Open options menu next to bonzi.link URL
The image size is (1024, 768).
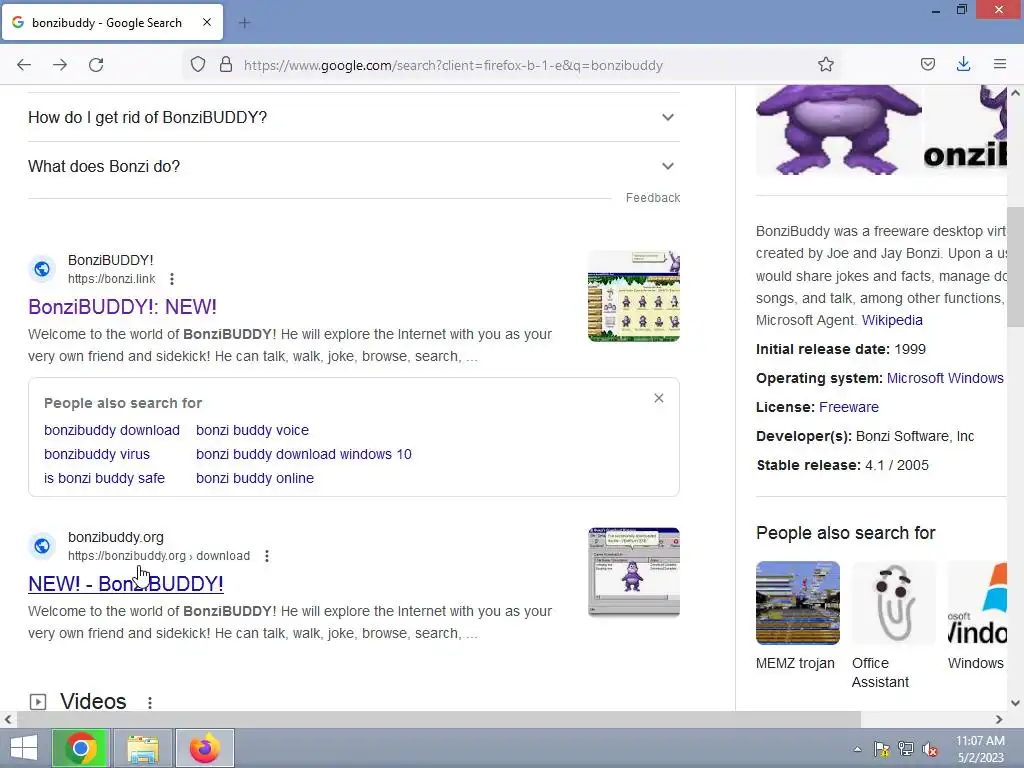coord(172,280)
